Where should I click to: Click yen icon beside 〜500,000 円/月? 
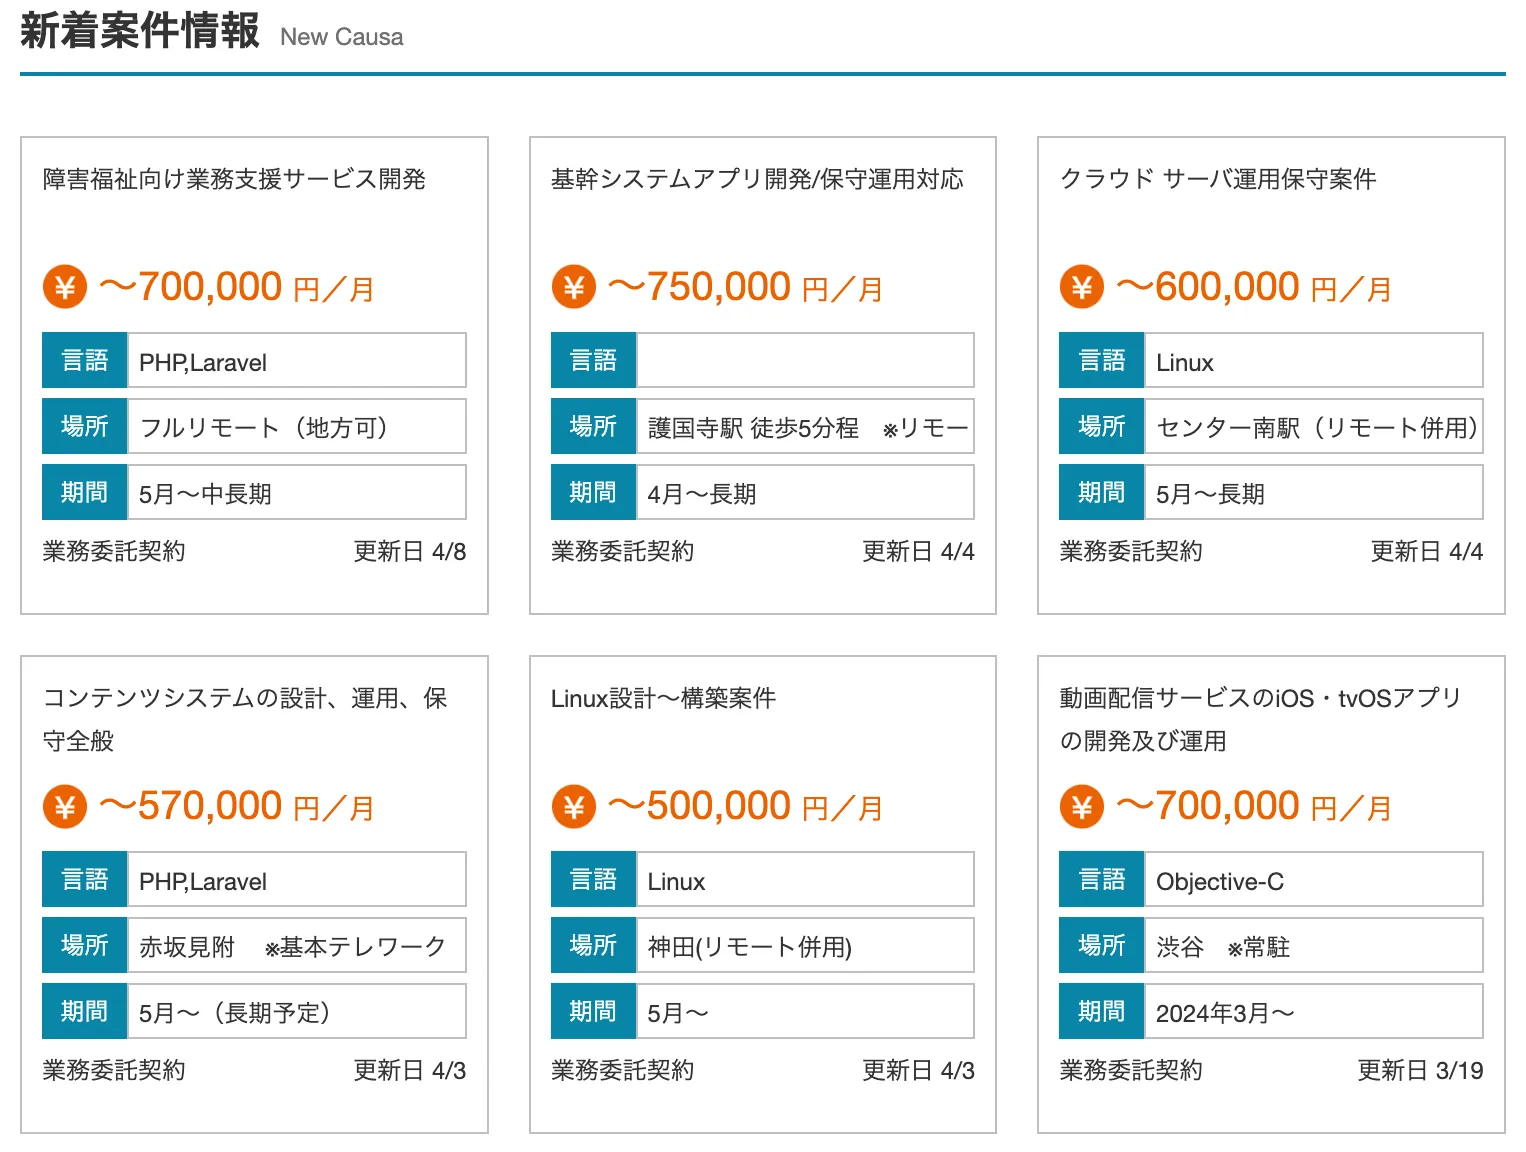[573, 807]
